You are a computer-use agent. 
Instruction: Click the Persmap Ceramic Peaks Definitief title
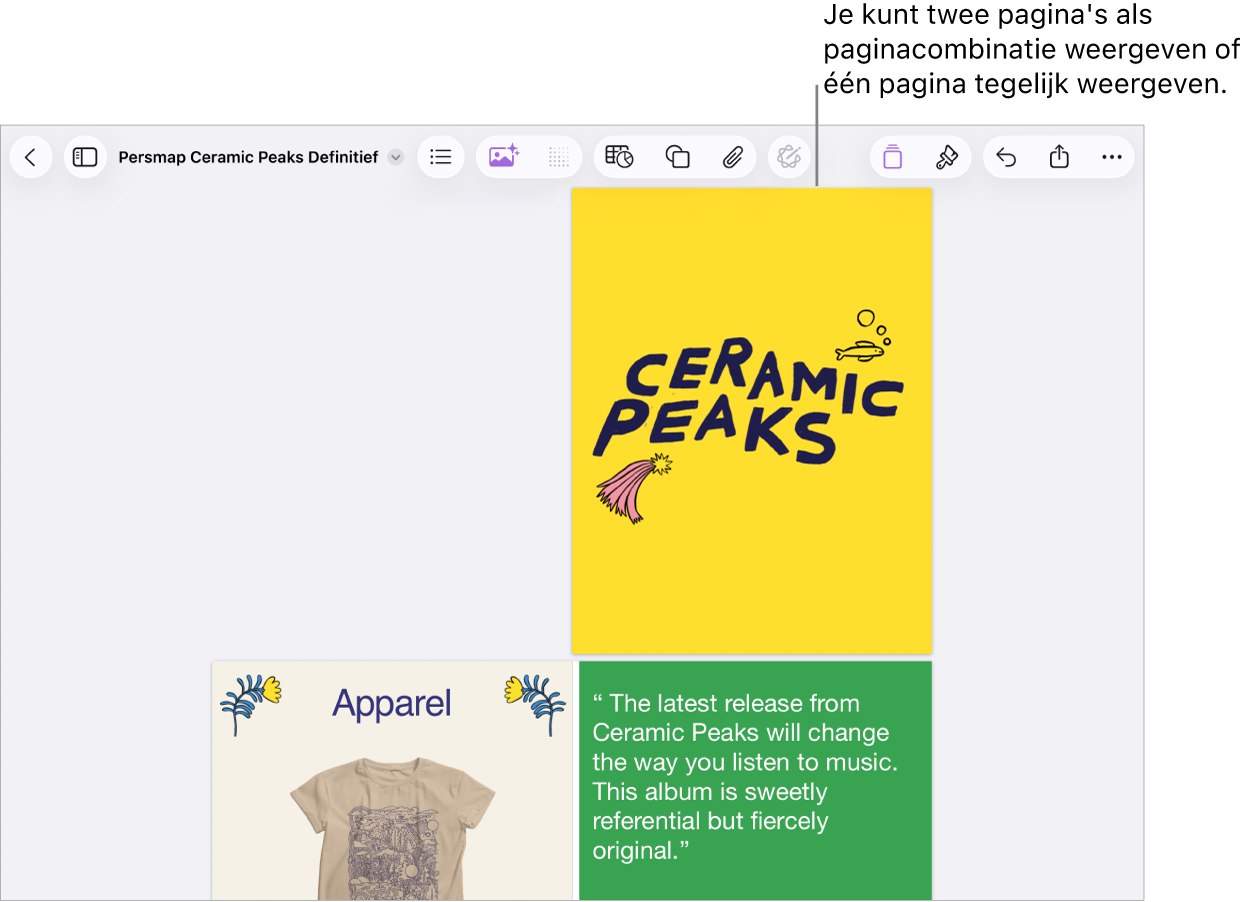248,157
